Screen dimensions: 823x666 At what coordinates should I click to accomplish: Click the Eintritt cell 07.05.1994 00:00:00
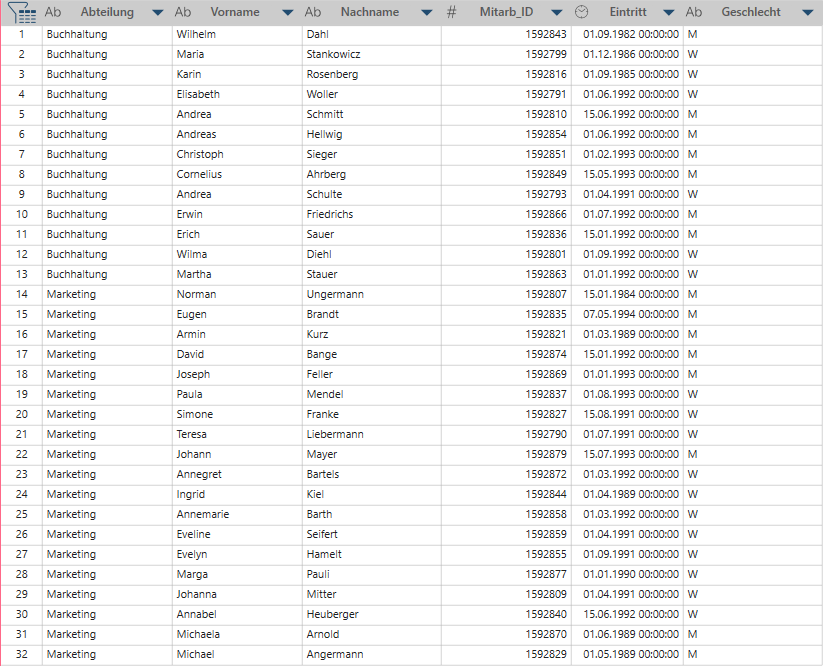click(x=627, y=314)
